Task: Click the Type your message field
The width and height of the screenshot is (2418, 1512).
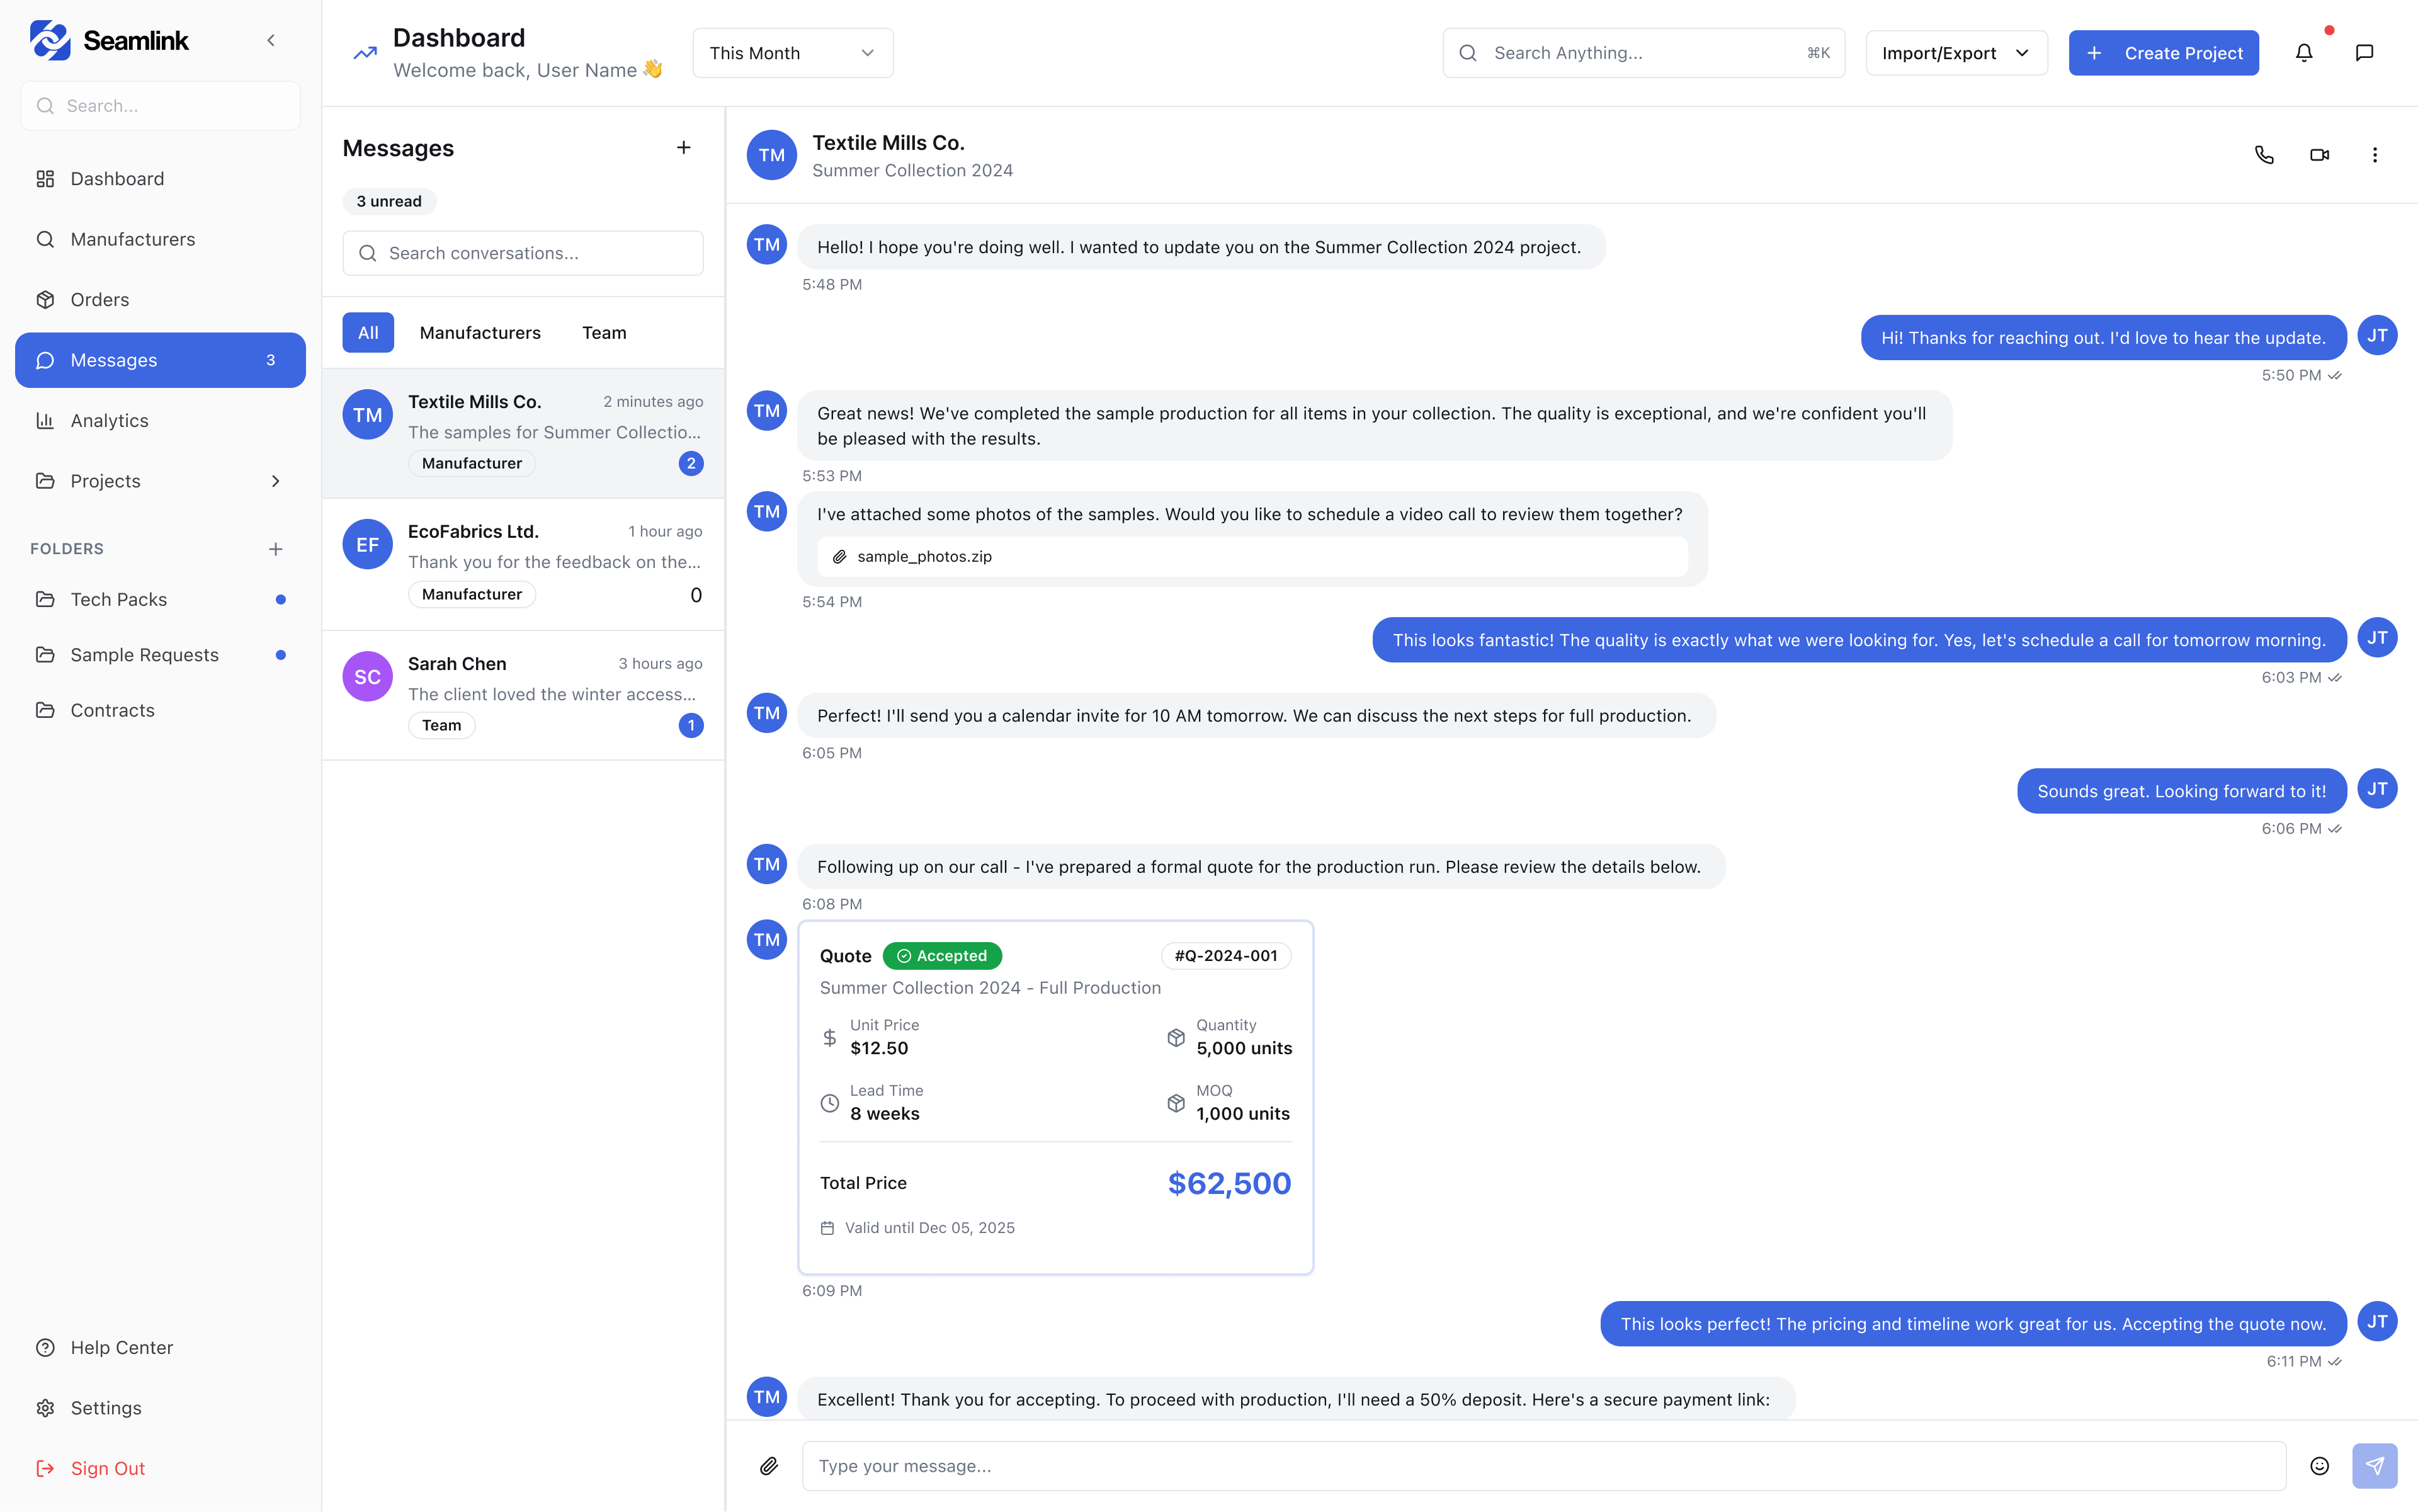Action: click(1542, 1466)
